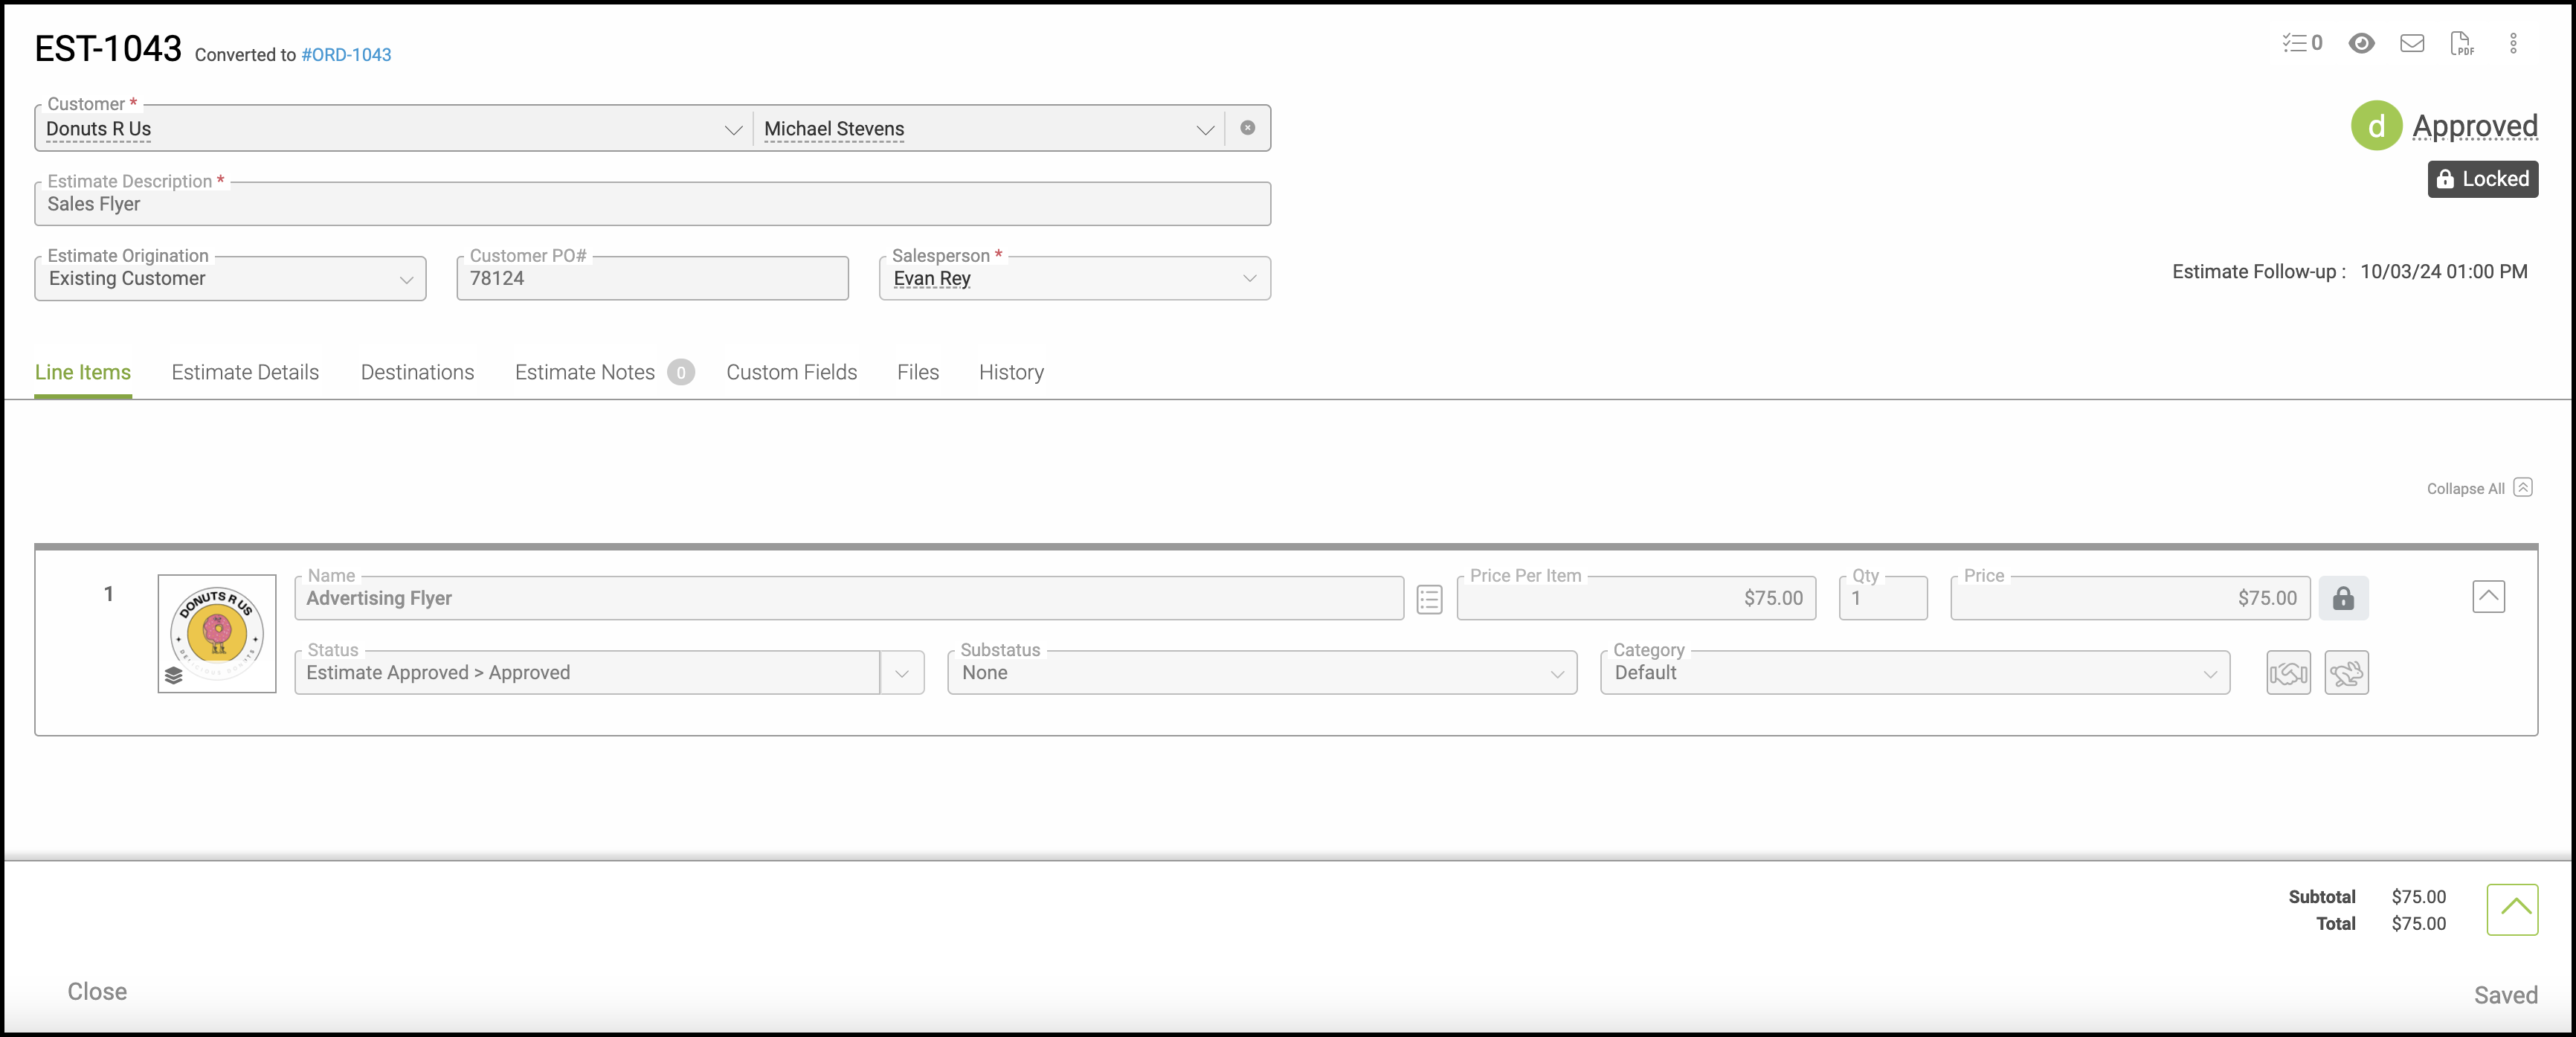Switch to the Estimate Details tab
The height and width of the screenshot is (1037, 2576).
[245, 372]
